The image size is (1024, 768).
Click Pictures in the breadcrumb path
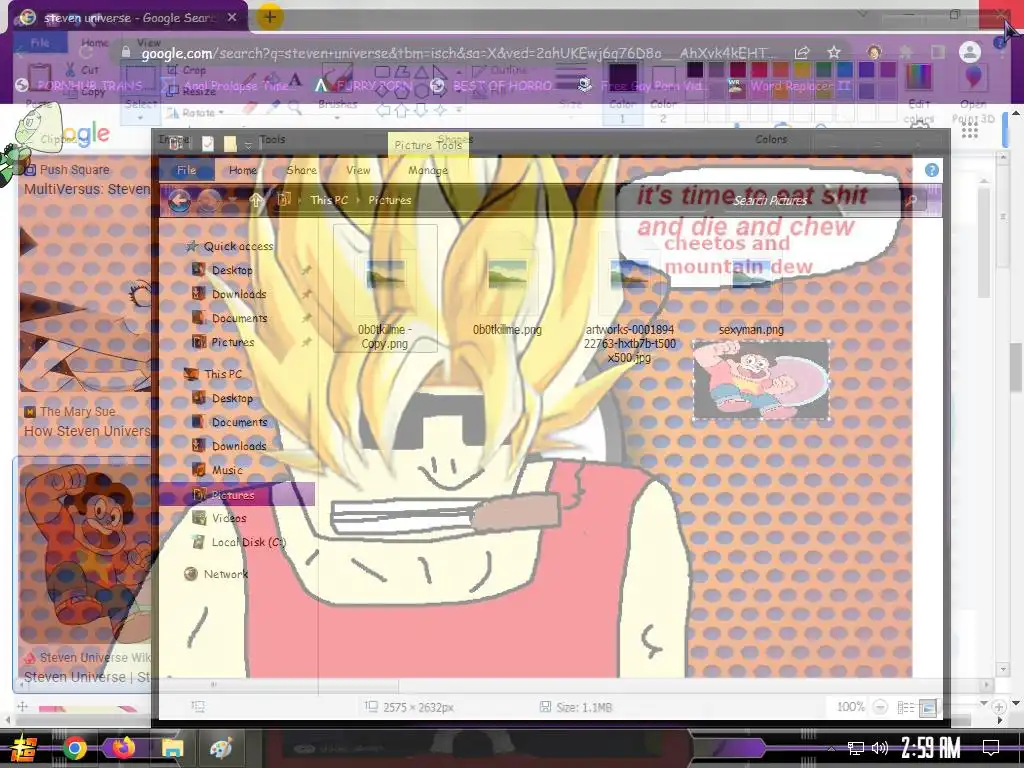pos(389,200)
